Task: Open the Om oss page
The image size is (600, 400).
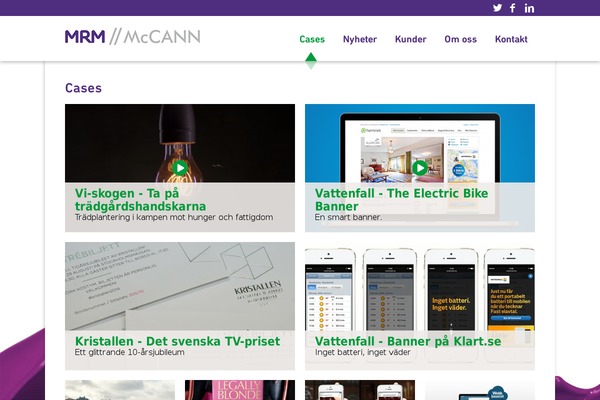Action: pyautogui.click(x=460, y=39)
